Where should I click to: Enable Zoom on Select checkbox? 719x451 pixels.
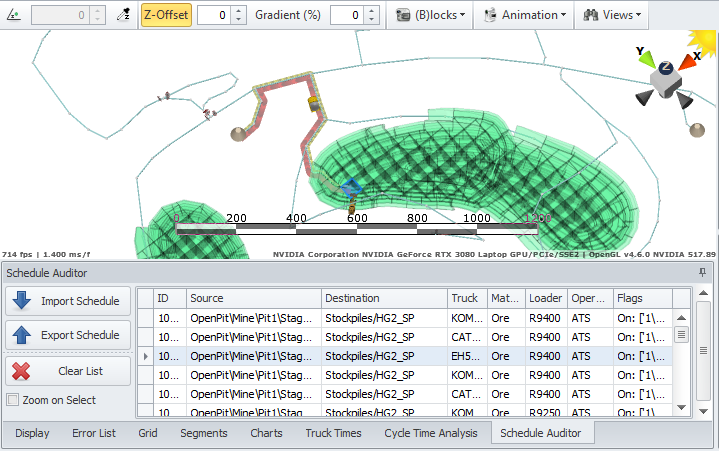click(x=13, y=400)
